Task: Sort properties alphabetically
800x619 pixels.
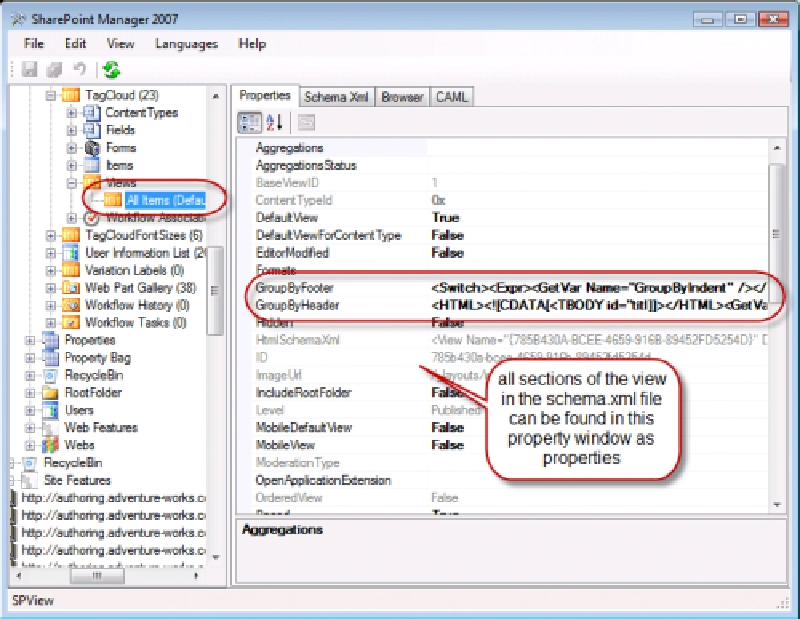Action: [274, 122]
